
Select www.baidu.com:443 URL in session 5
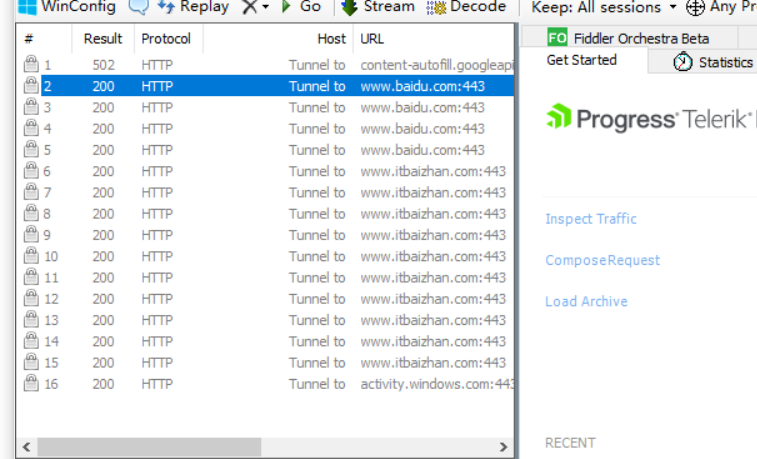[422, 150]
